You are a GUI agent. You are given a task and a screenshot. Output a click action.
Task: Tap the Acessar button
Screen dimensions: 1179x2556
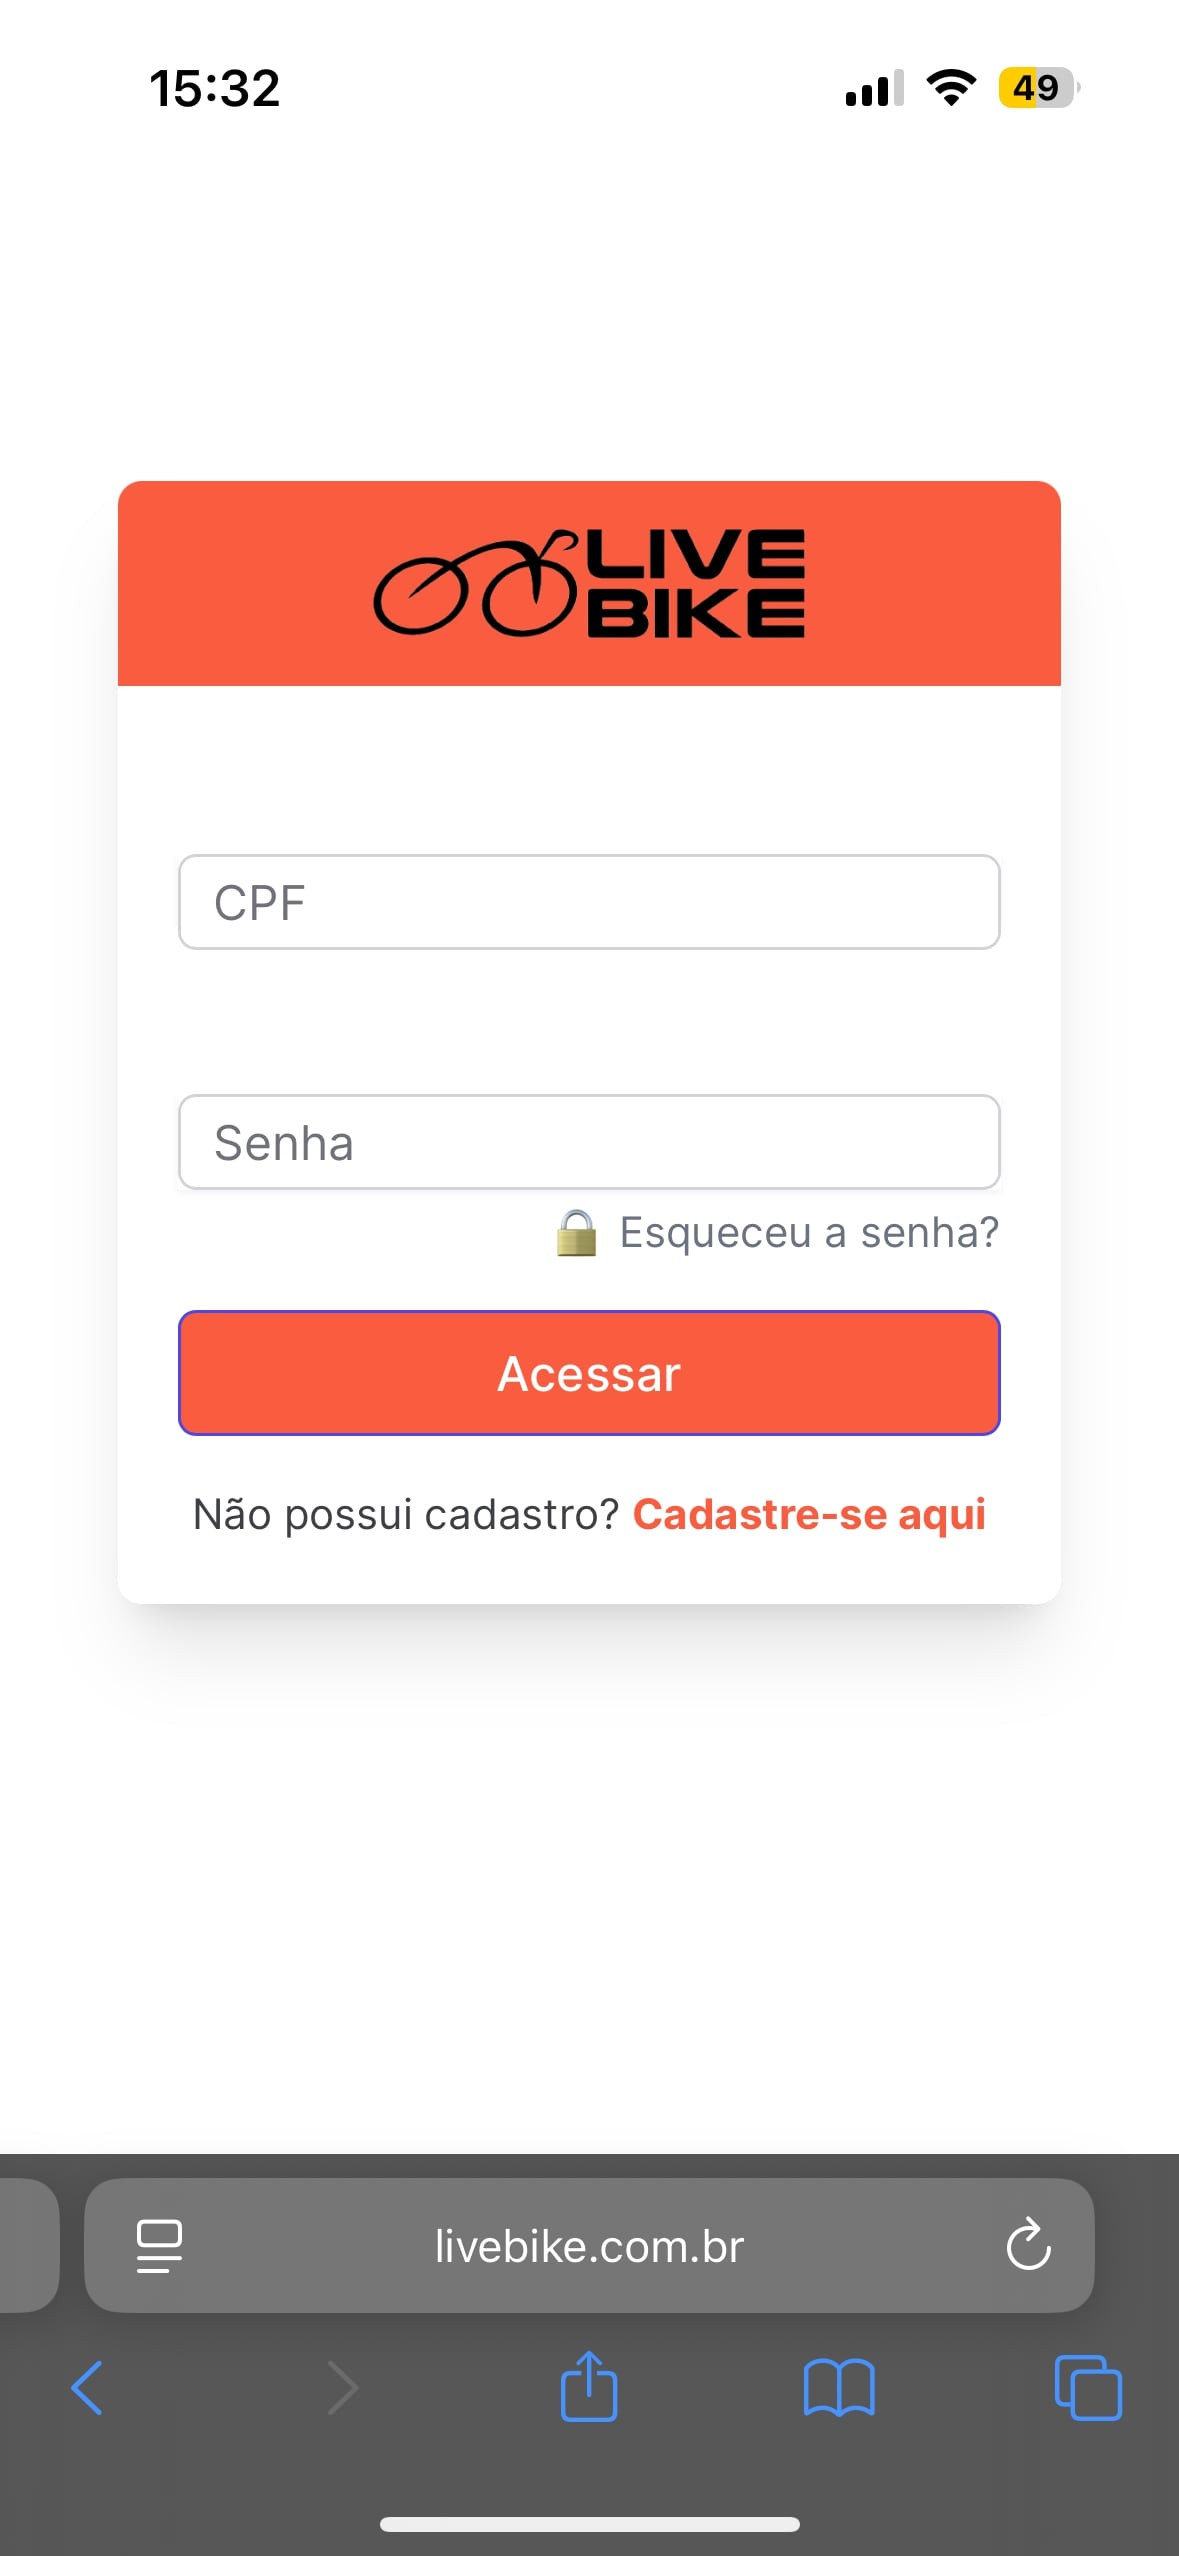click(589, 1373)
